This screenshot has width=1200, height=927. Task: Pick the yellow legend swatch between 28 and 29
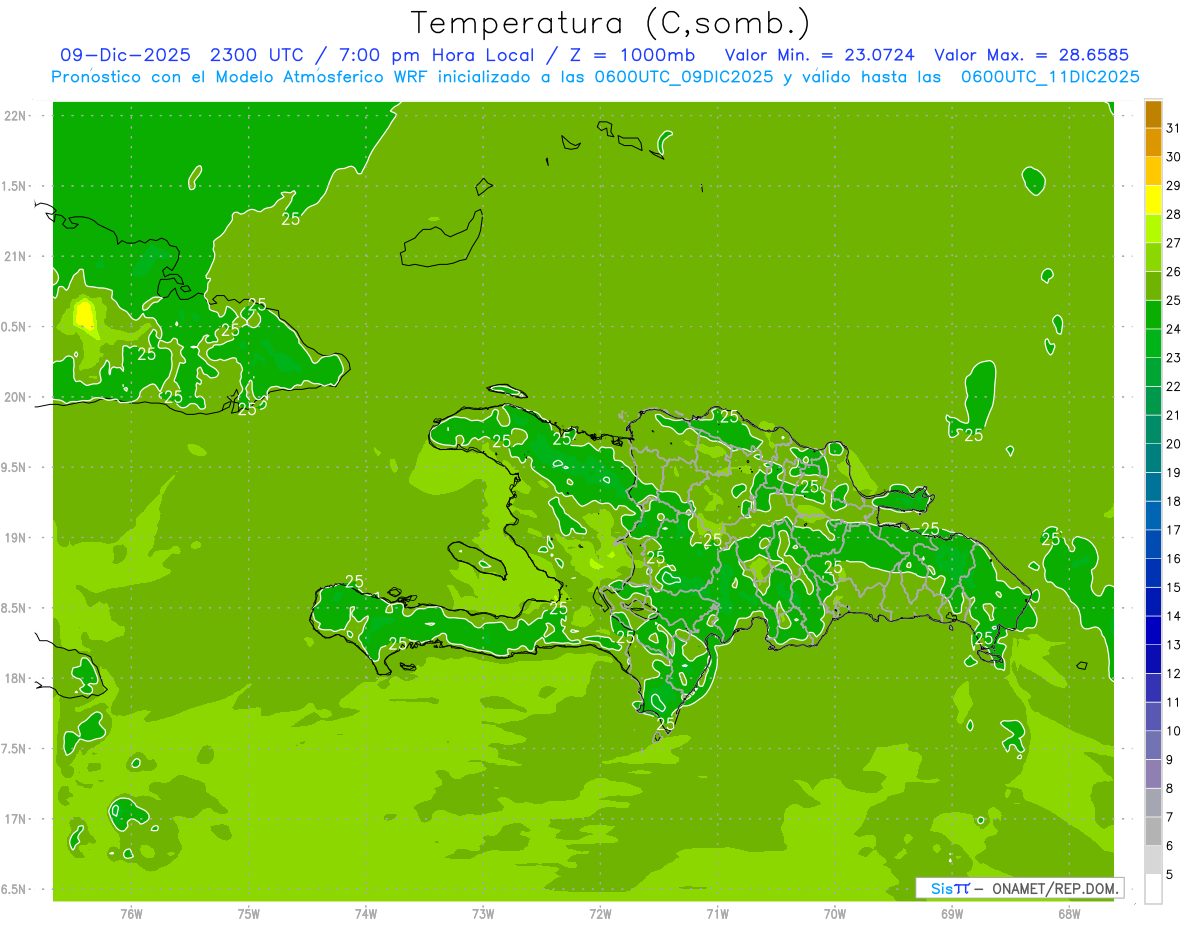coord(1153,200)
